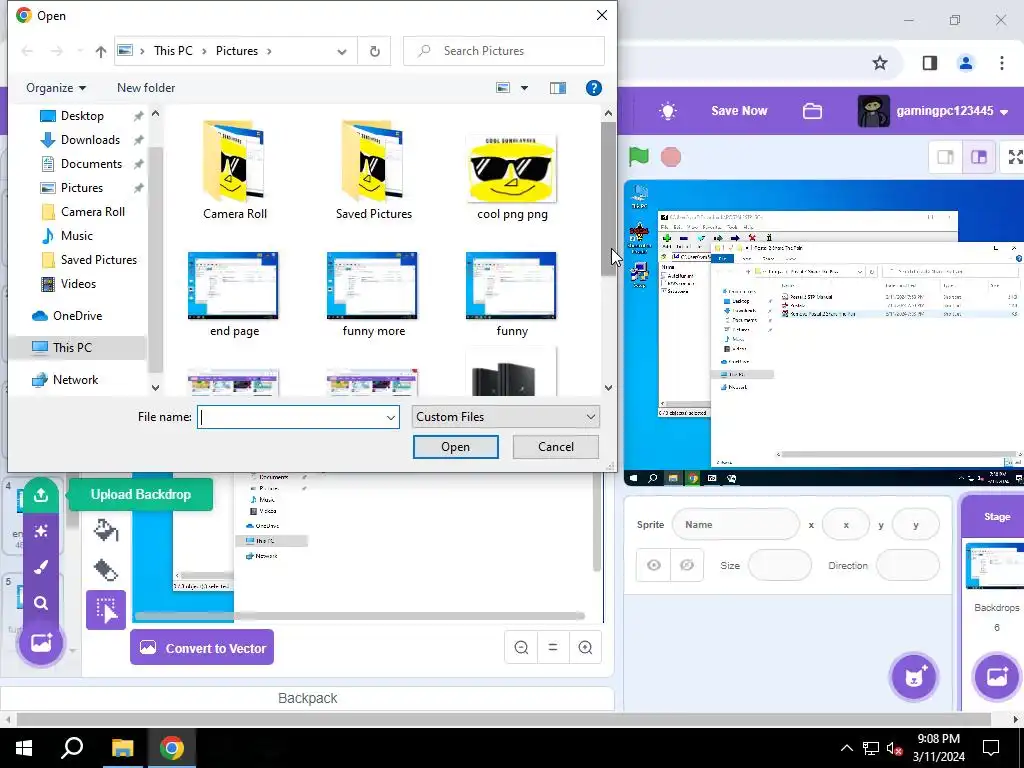Choose the Select marquee tool
This screenshot has height=768, width=1024.
[x=106, y=610]
